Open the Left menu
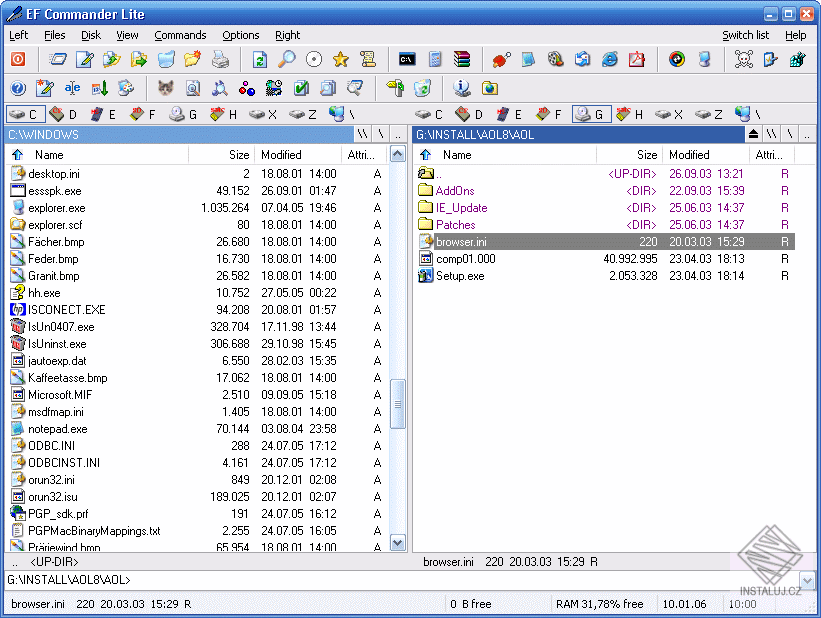This screenshot has width=821, height=618. click(x=18, y=35)
